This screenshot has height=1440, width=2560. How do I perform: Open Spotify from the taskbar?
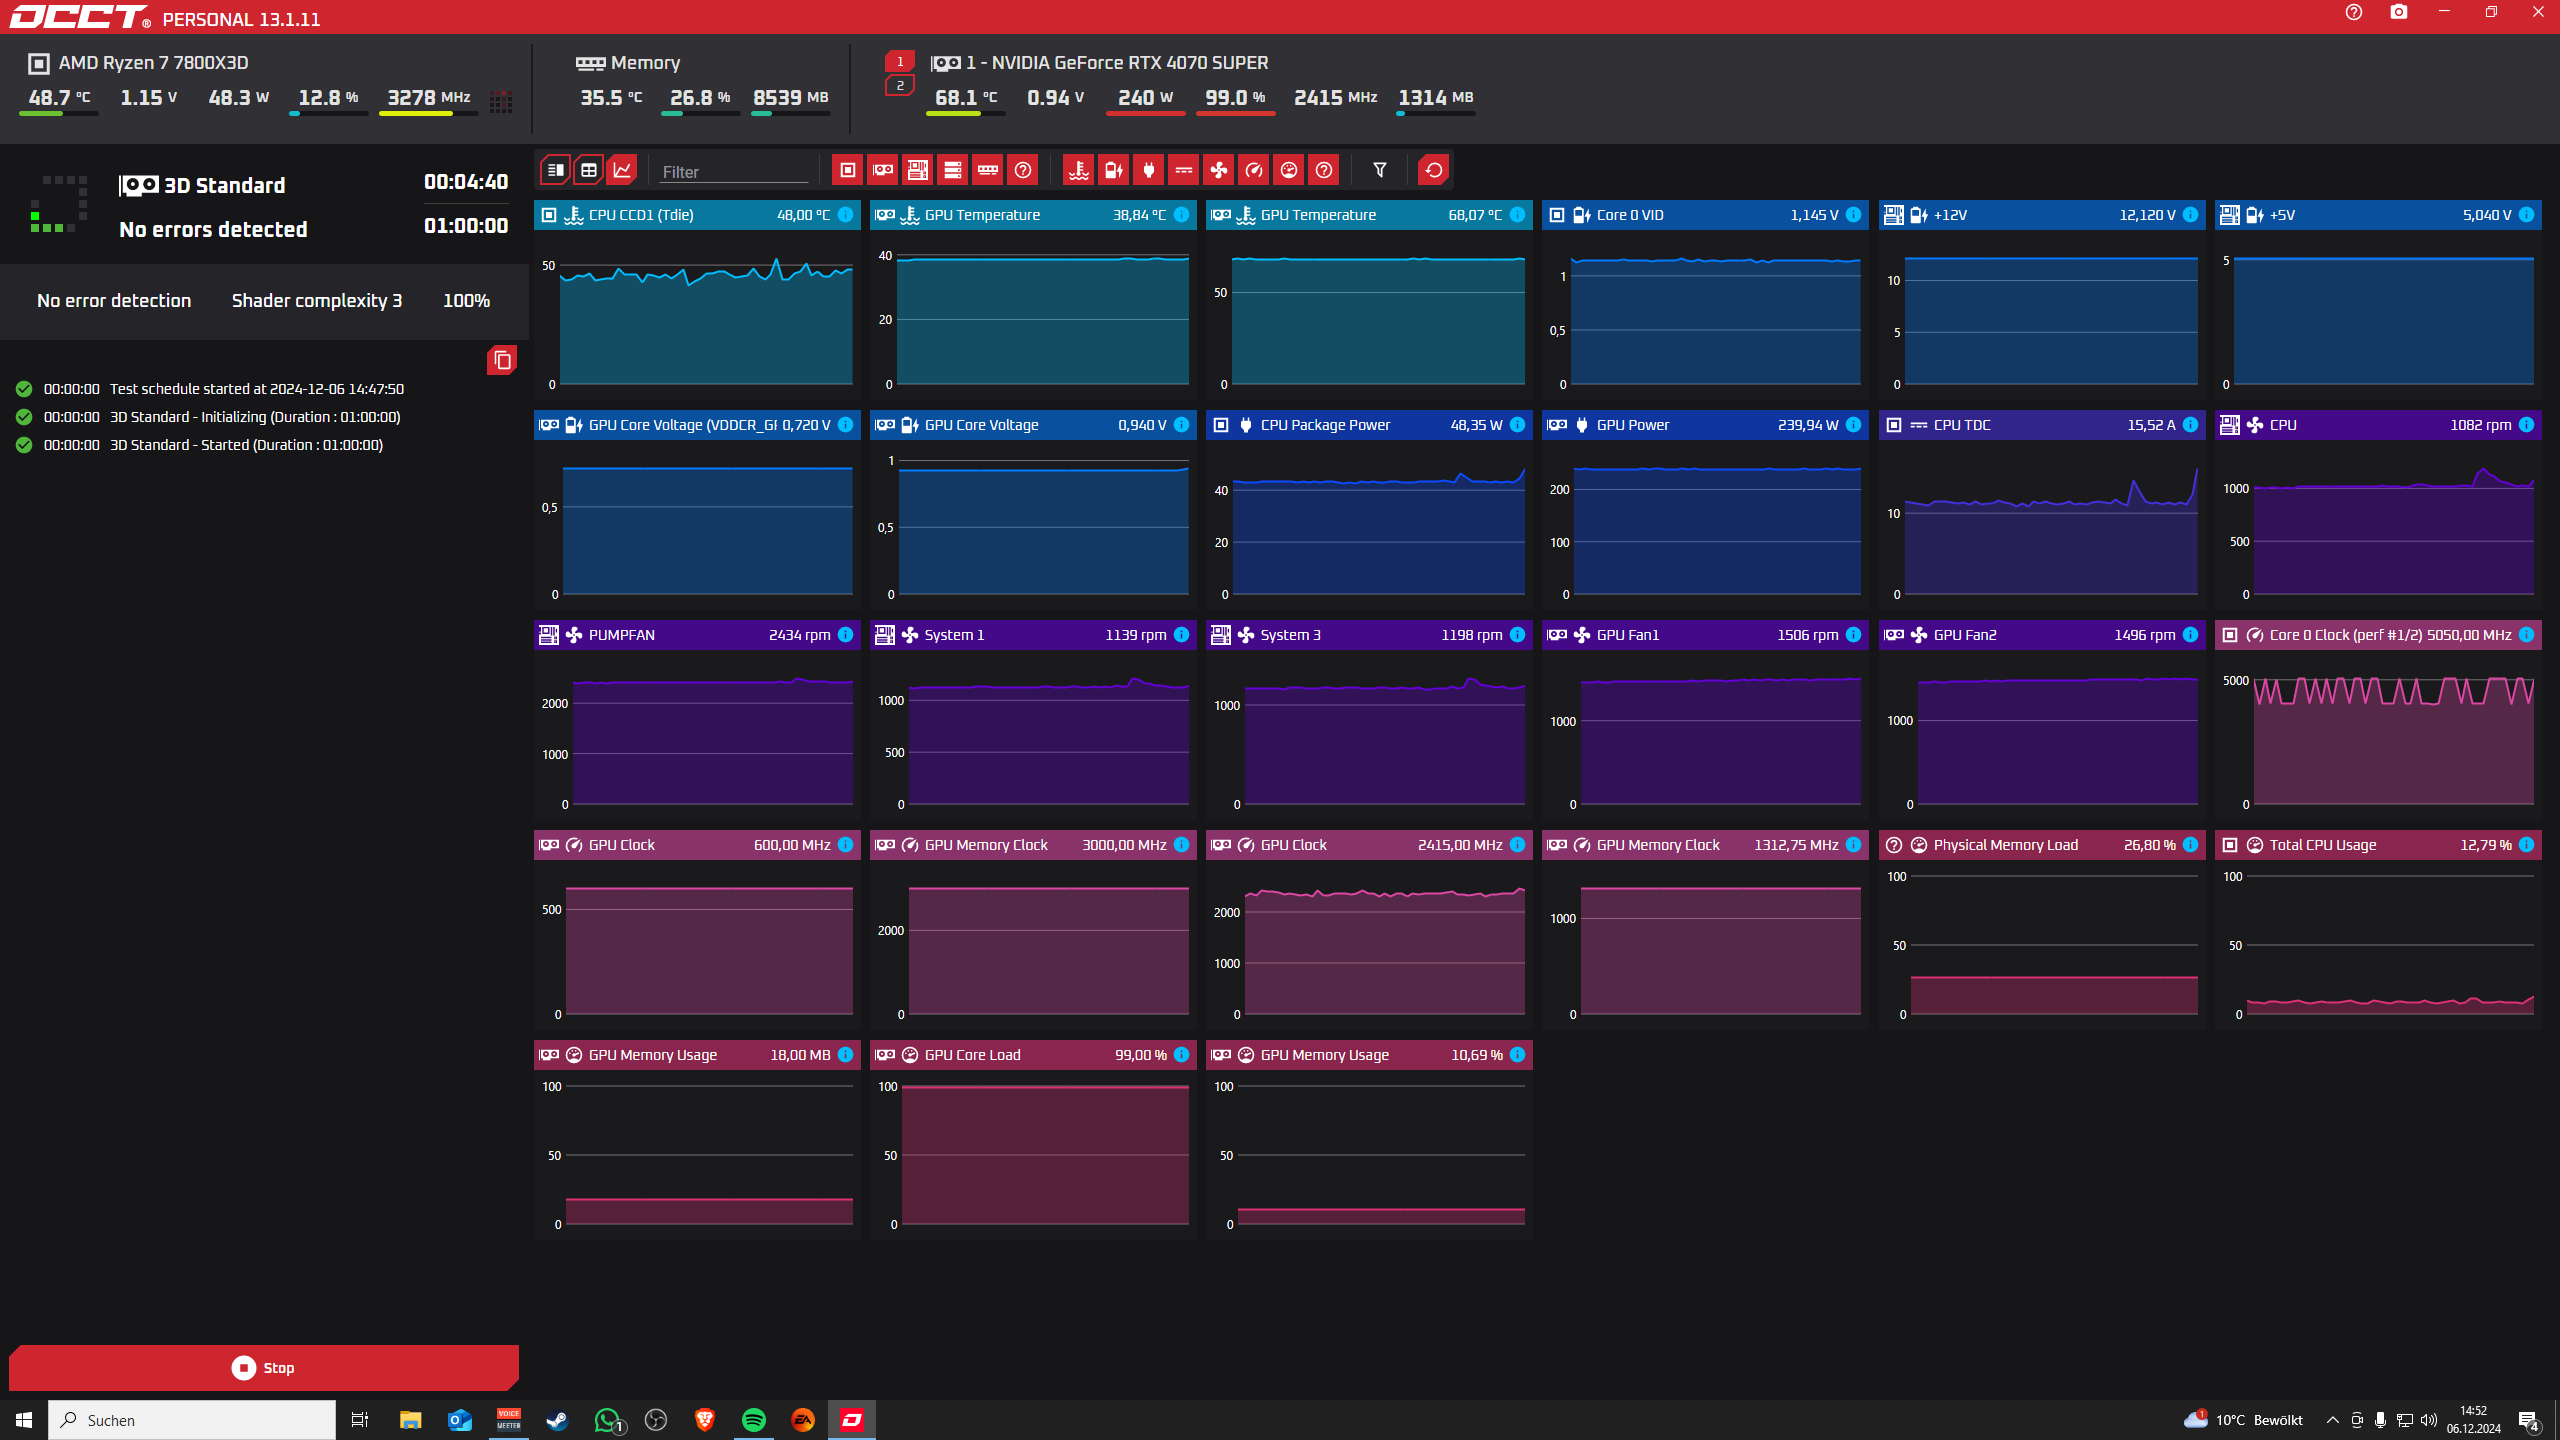tap(753, 1420)
